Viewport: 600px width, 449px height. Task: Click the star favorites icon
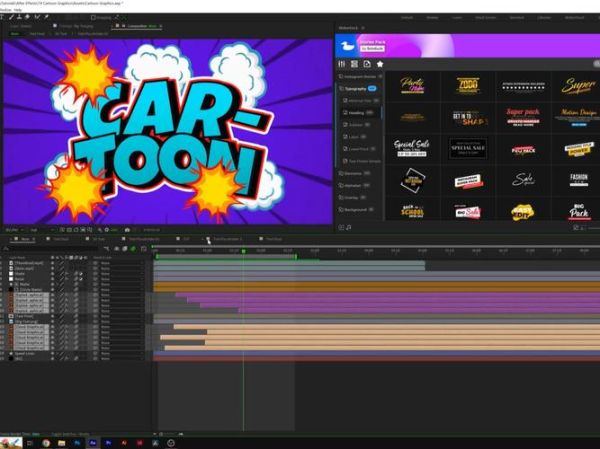click(x=379, y=64)
